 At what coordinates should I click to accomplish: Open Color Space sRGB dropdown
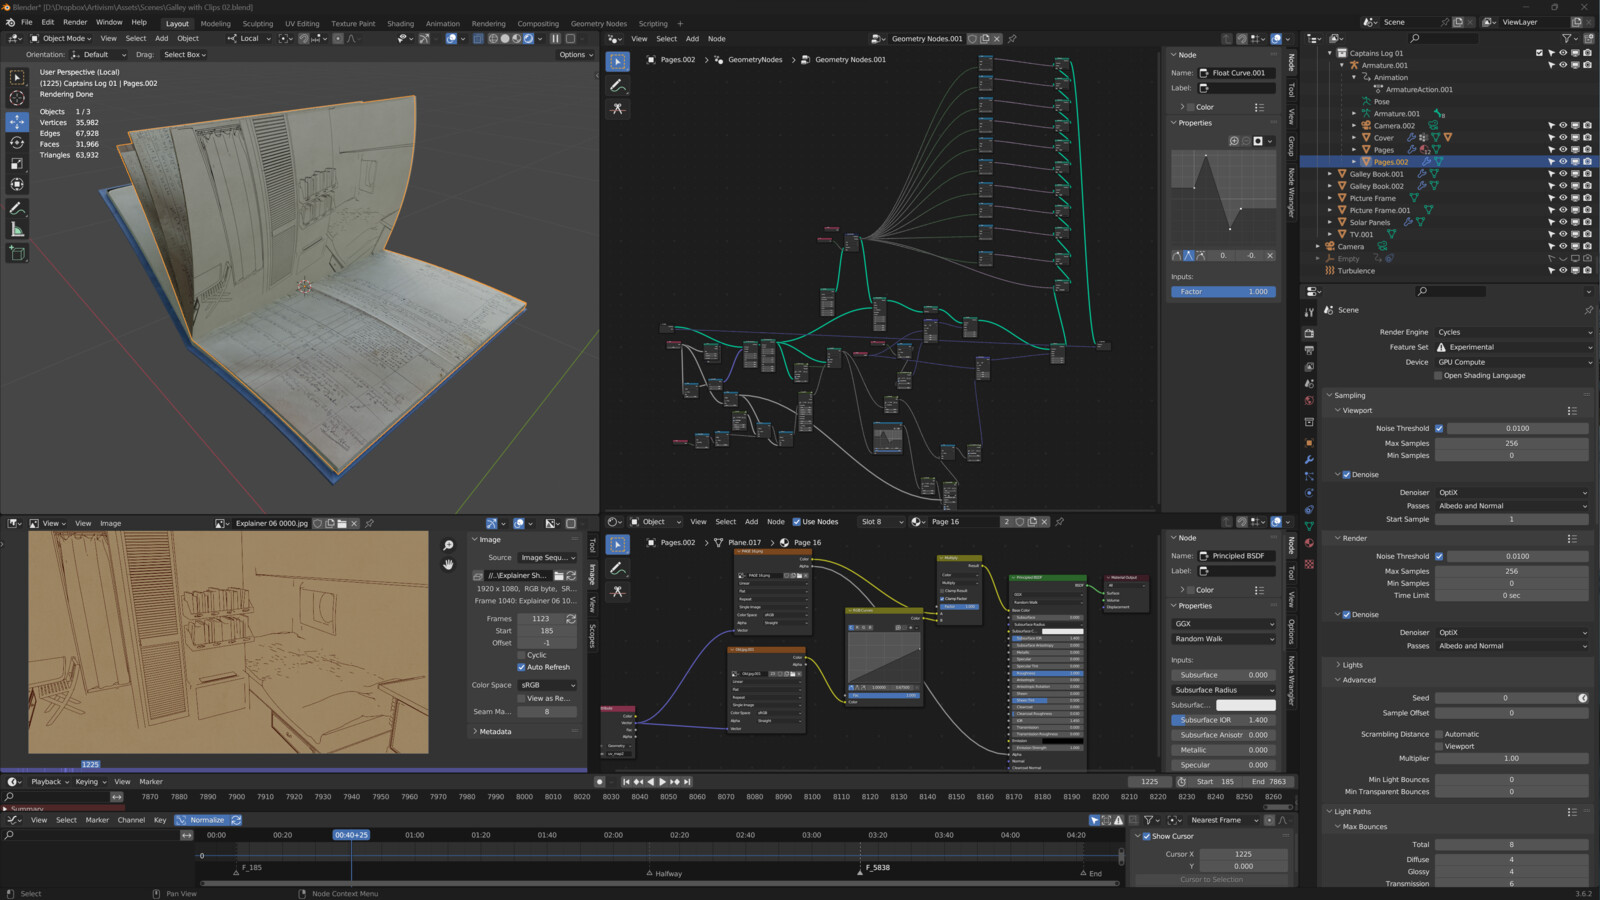[x=547, y=685]
